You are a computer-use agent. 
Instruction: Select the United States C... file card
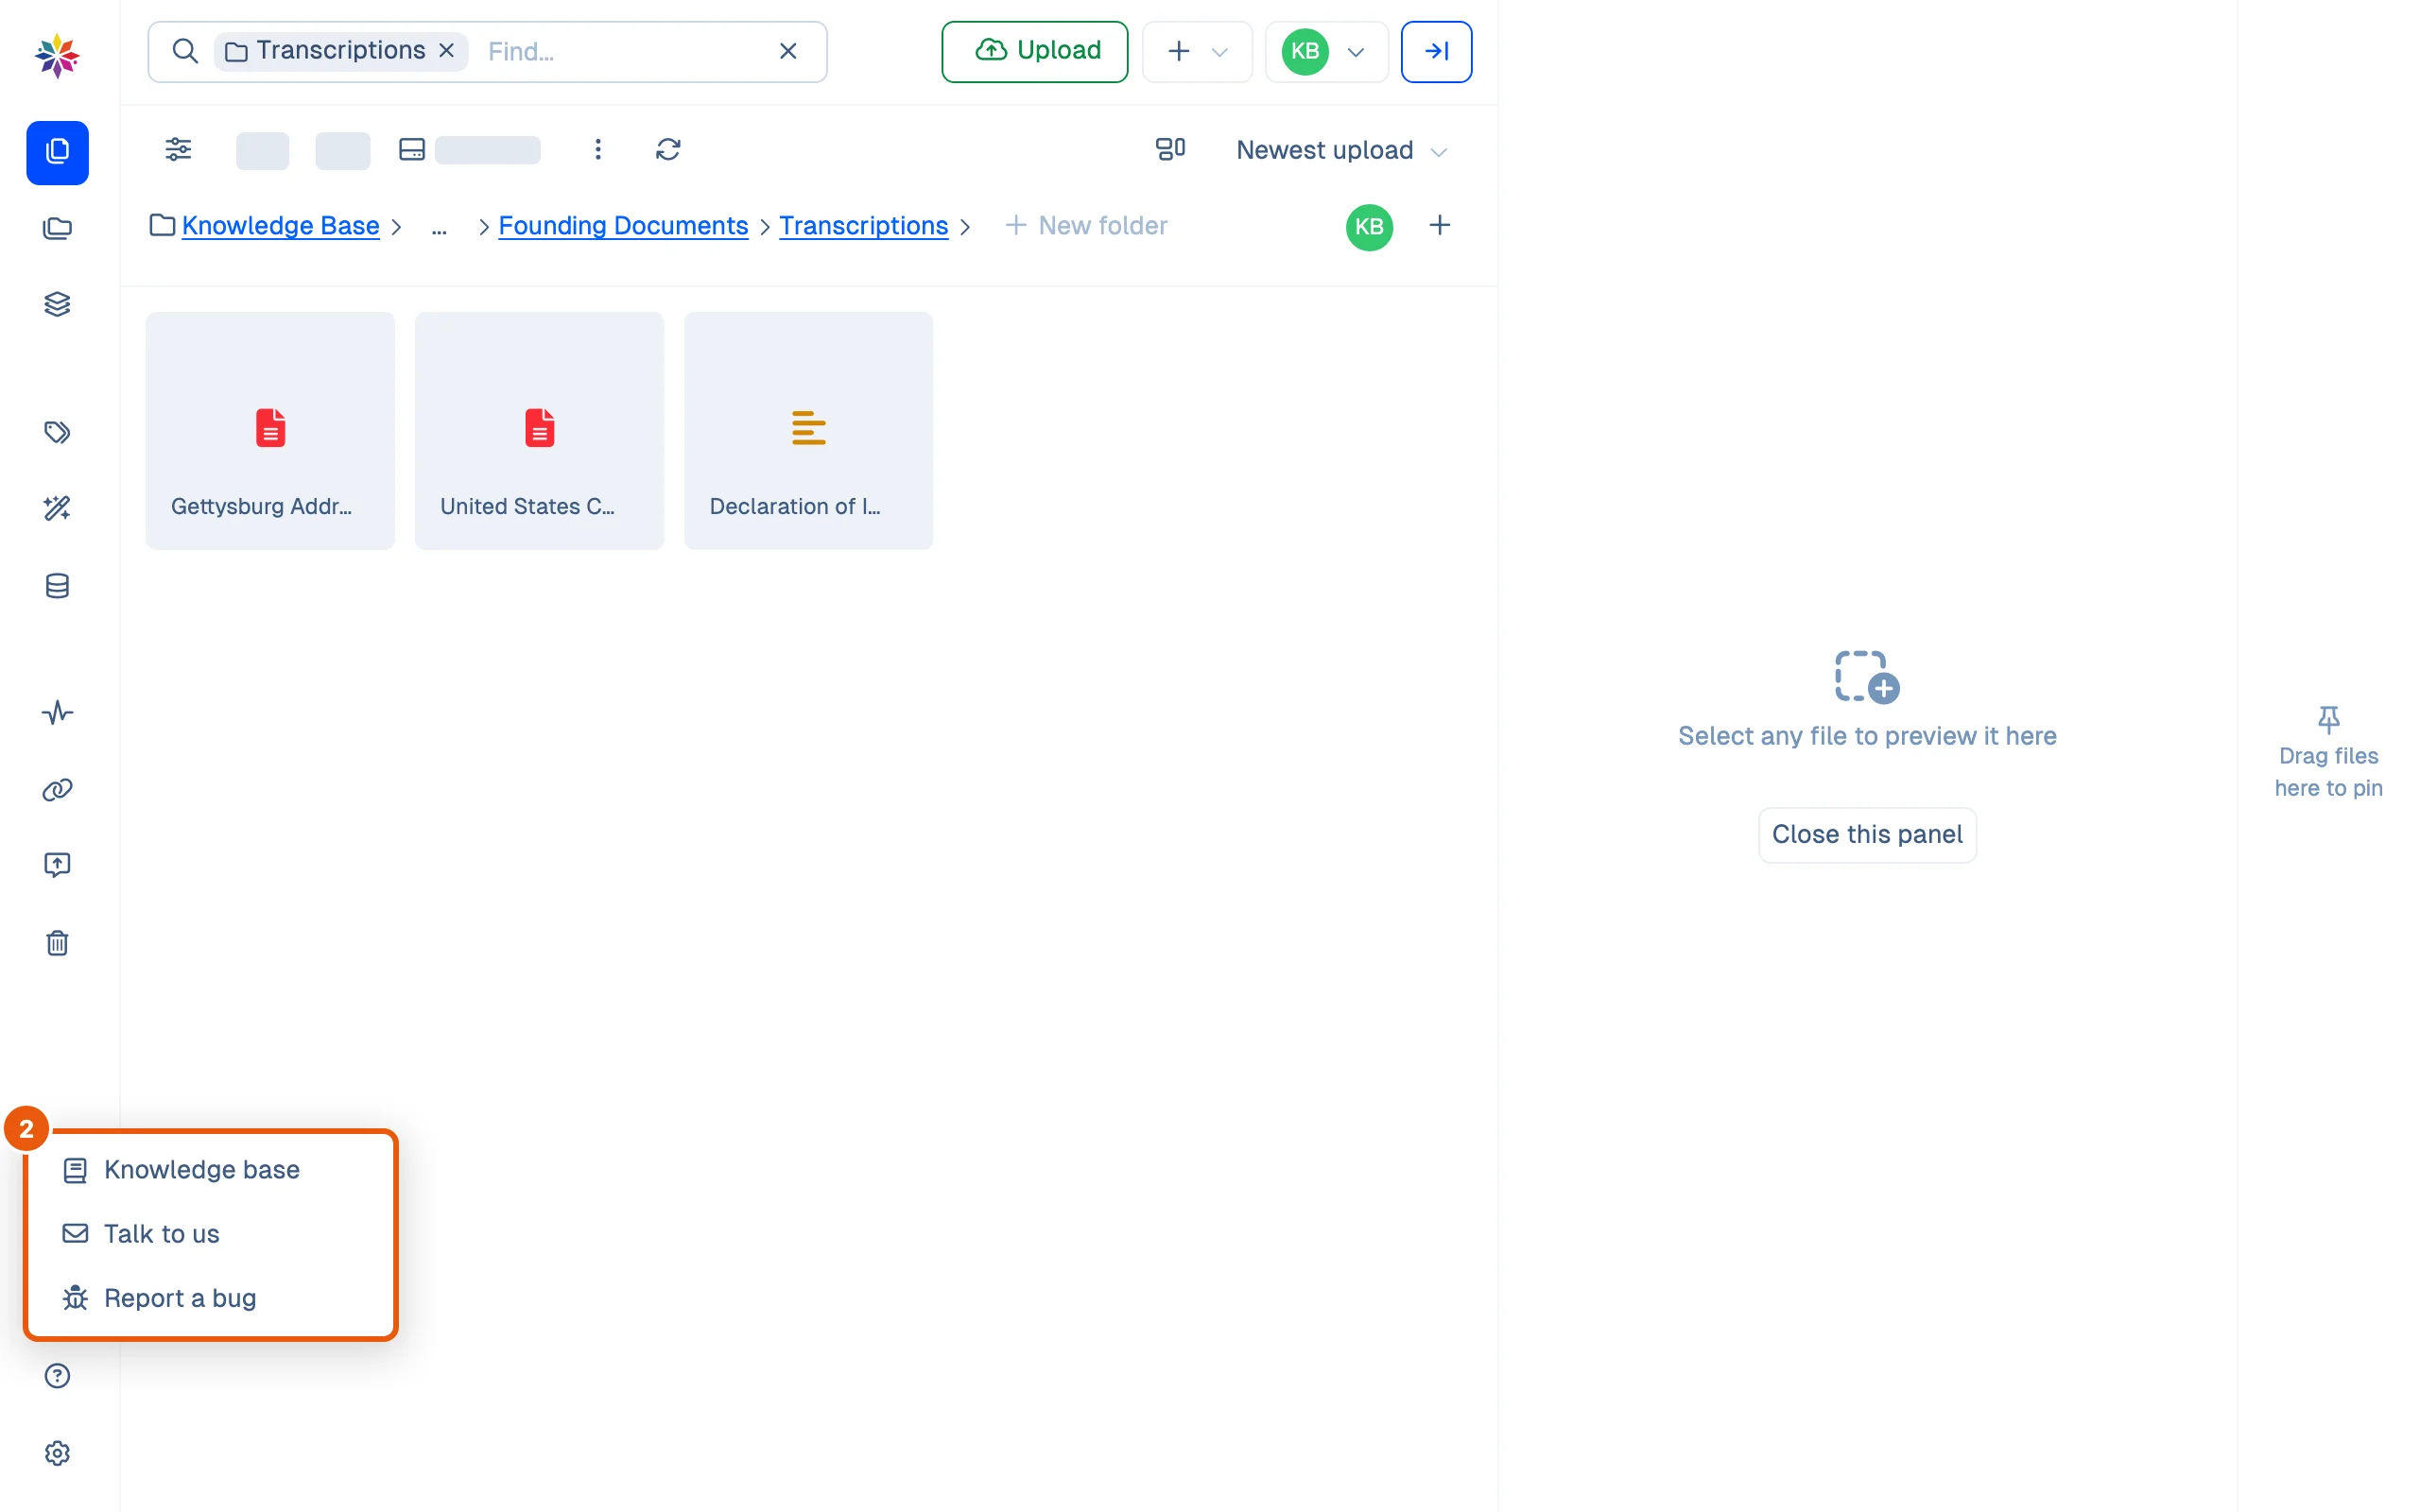tap(539, 430)
